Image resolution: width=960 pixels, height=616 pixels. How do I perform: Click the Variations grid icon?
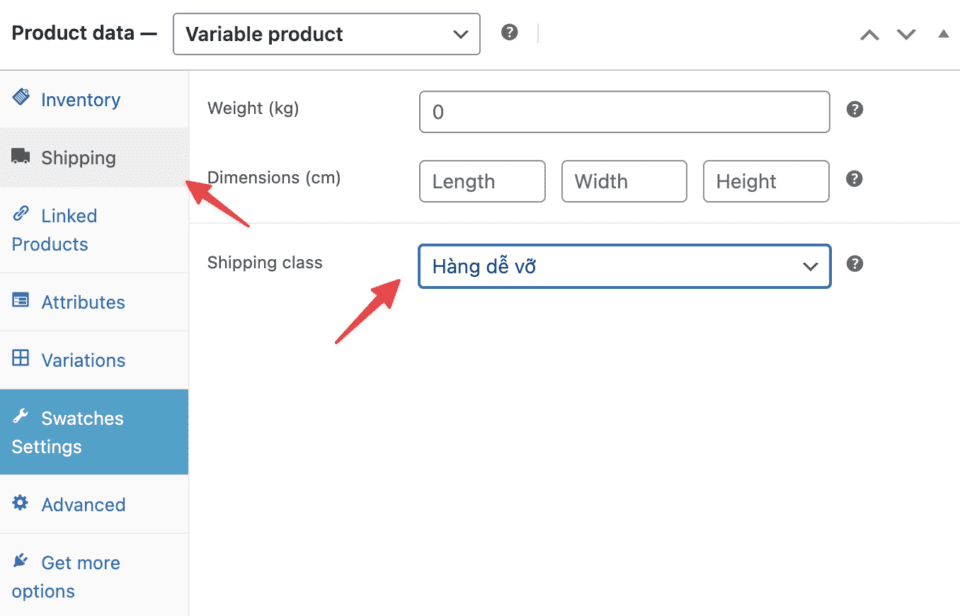coord(20,359)
